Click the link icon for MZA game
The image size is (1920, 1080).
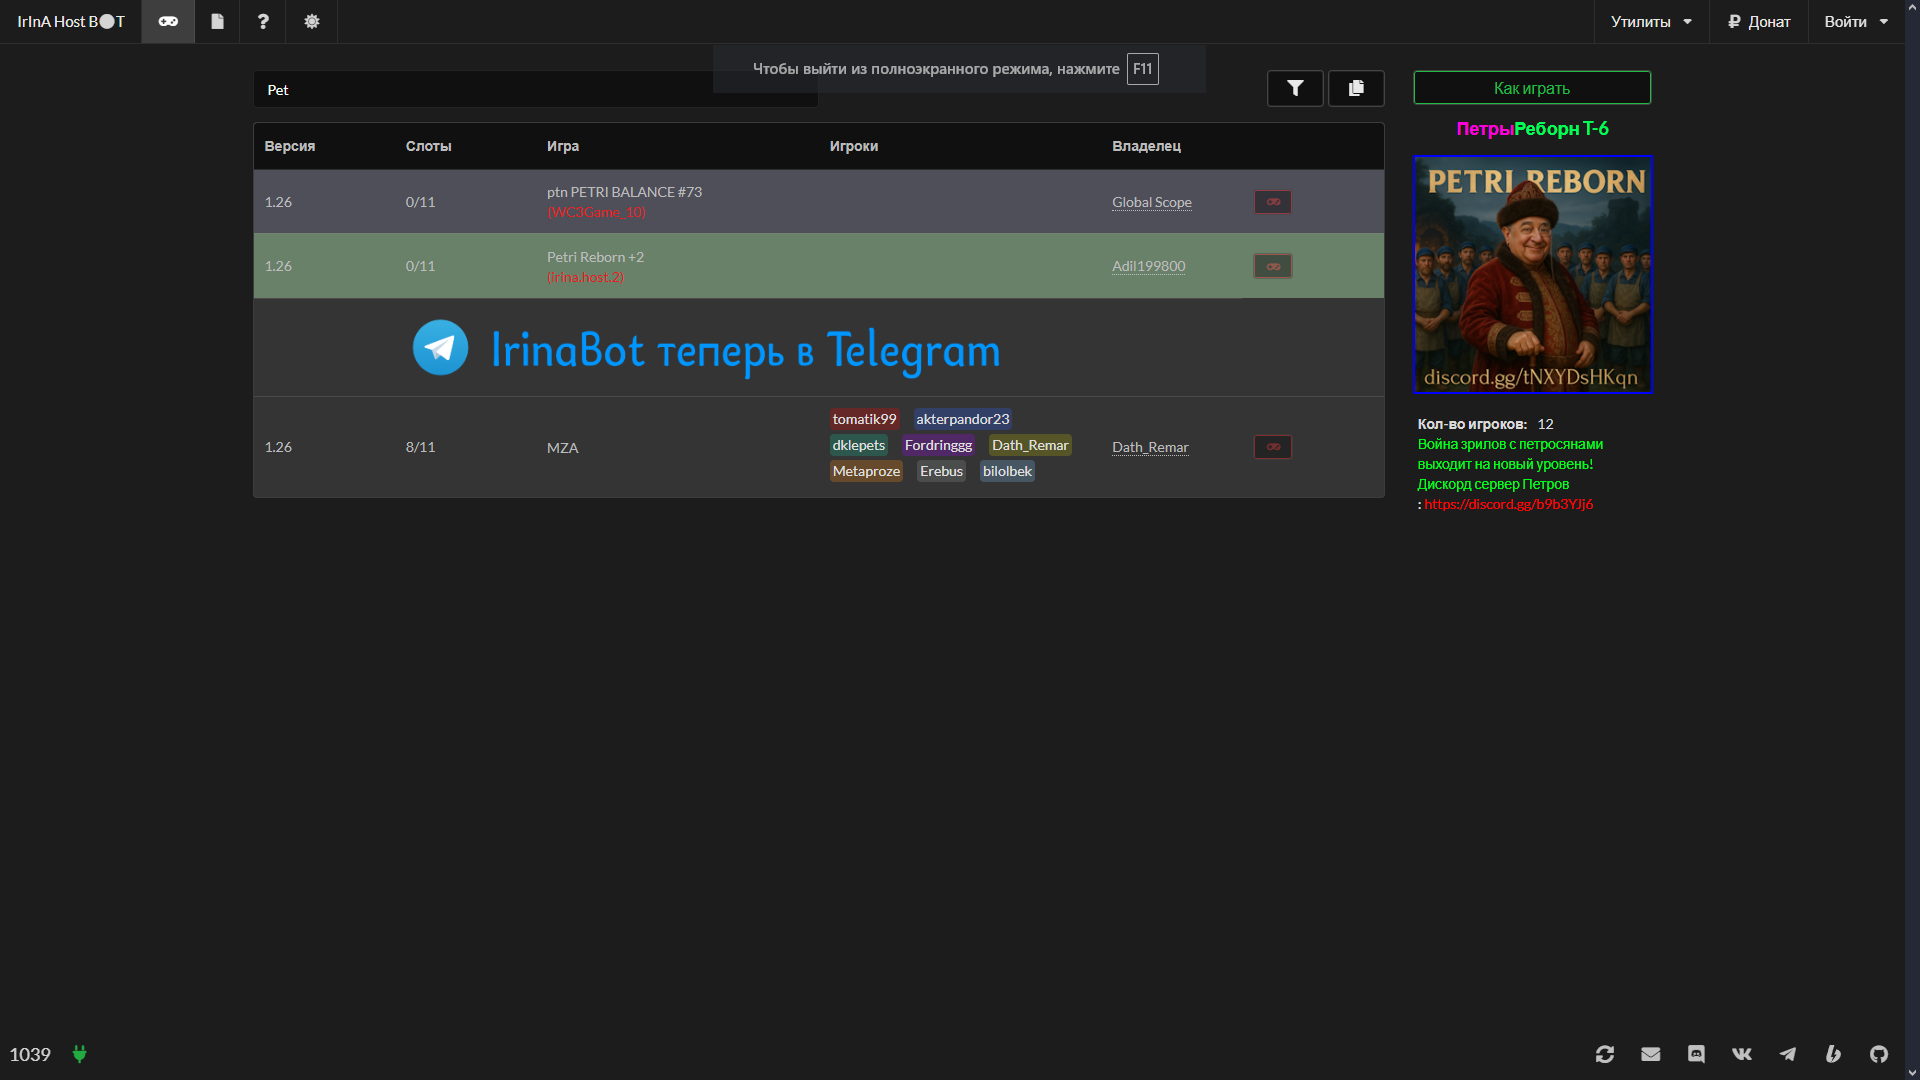1273,447
